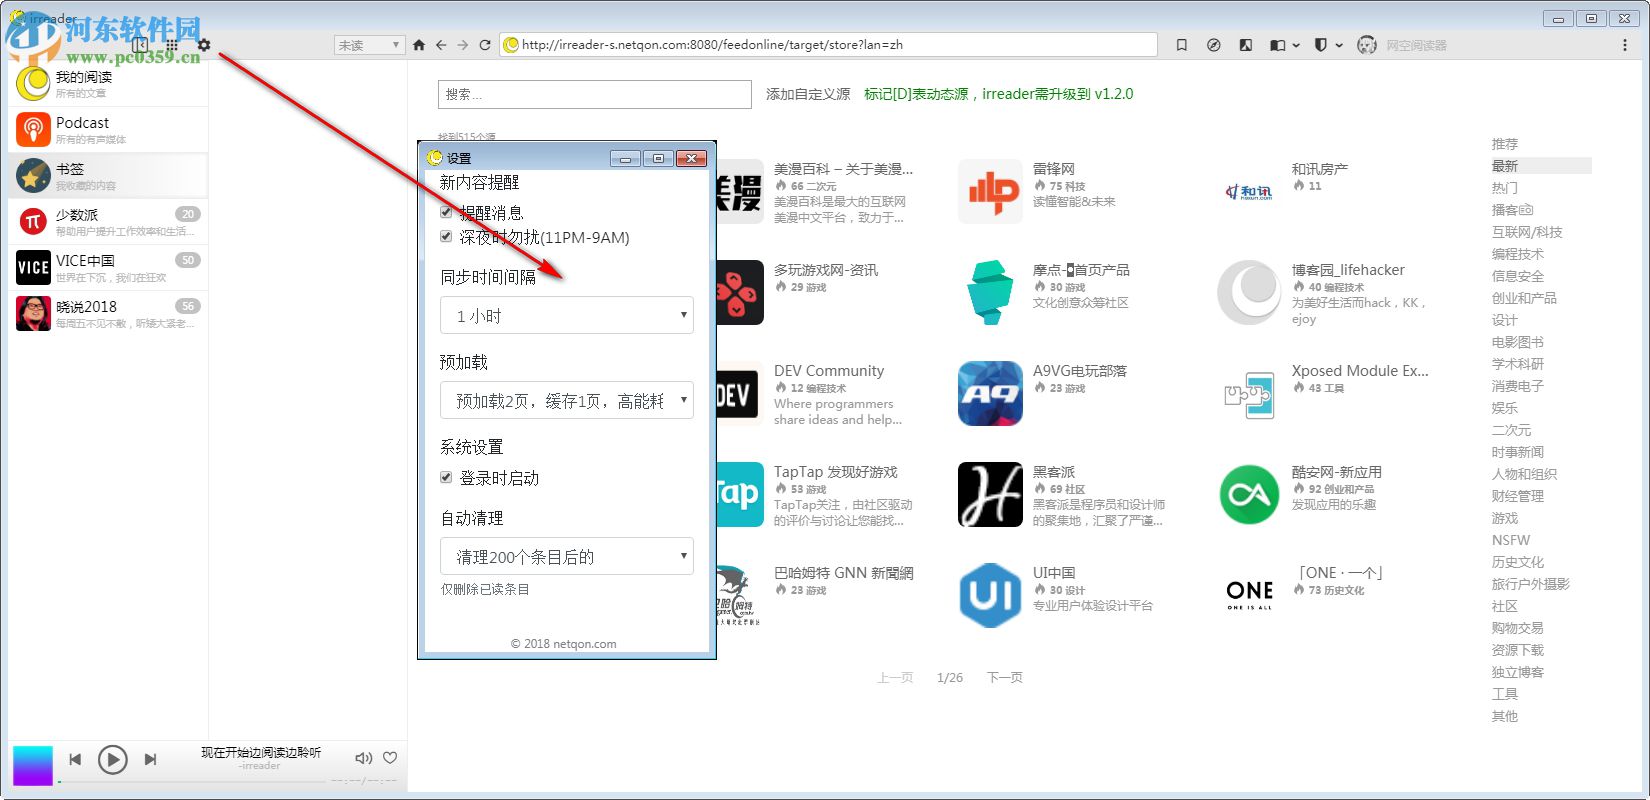The image size is (1650, 800).
Task: Open the 自动清理 cleanup dropdown
Action: pyautogui.click(x=567, y=556)
